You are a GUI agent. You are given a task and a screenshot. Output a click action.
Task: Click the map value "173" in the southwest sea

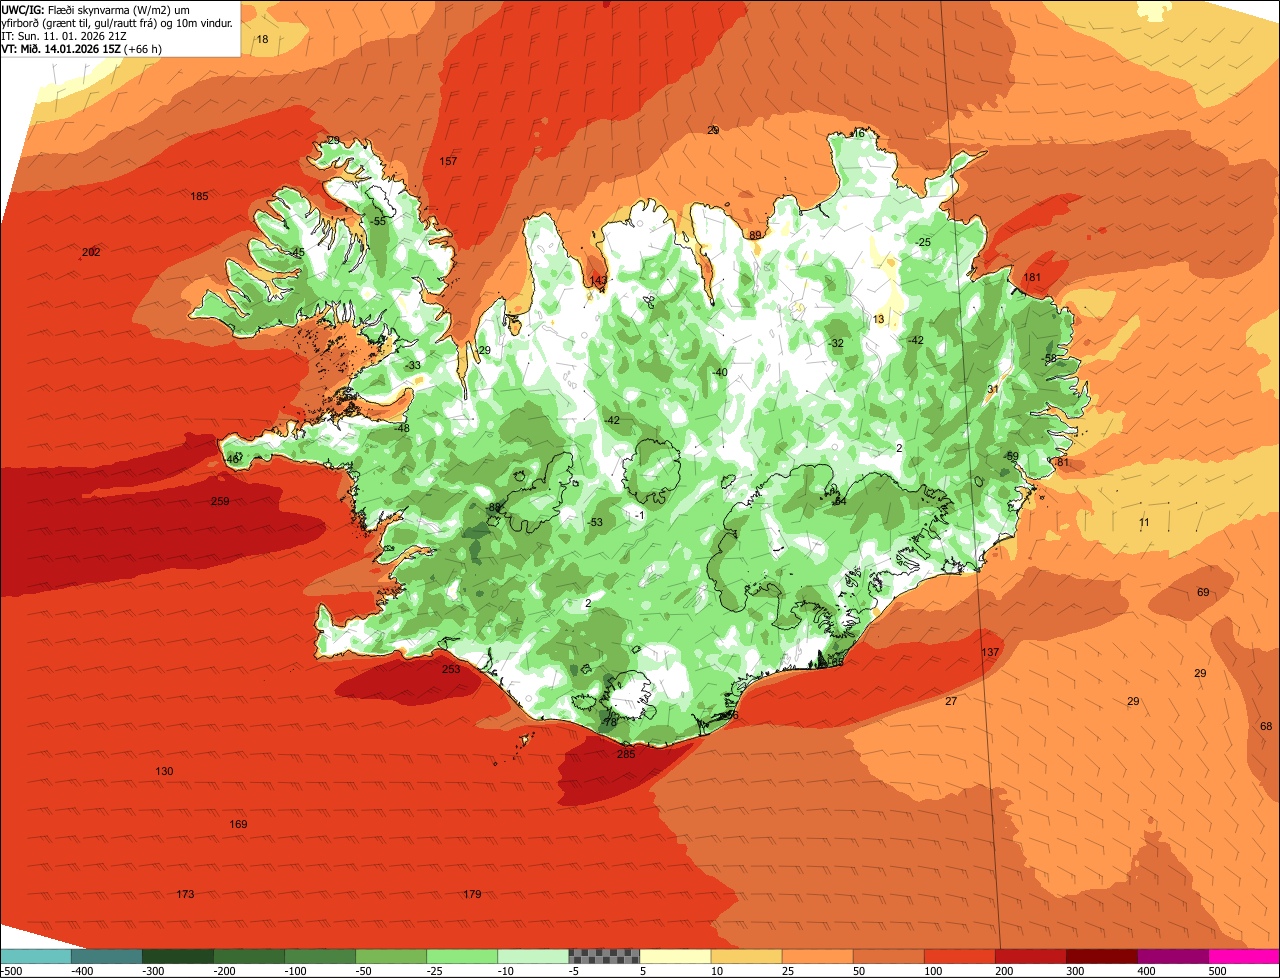click(x=185, y=894)
